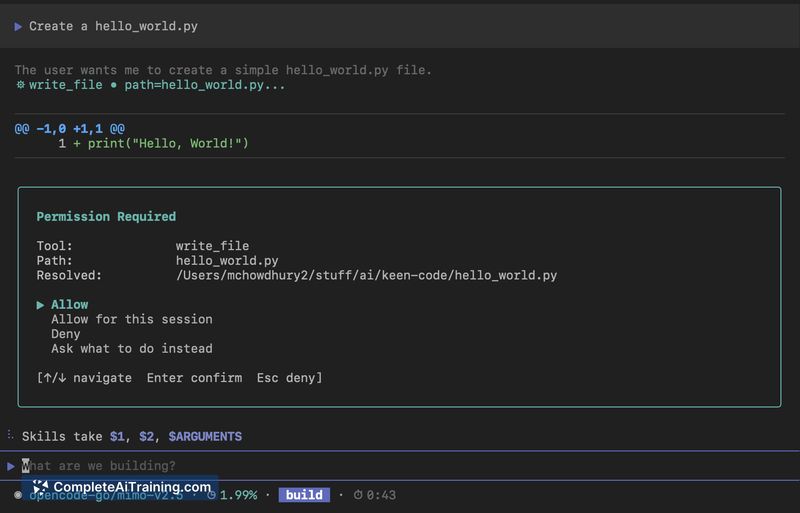The width and height of the screenshot is (800, 513).
Task: Click the '1.99%' context usage value
Action: pyautogui.click(x=238, y=495)
